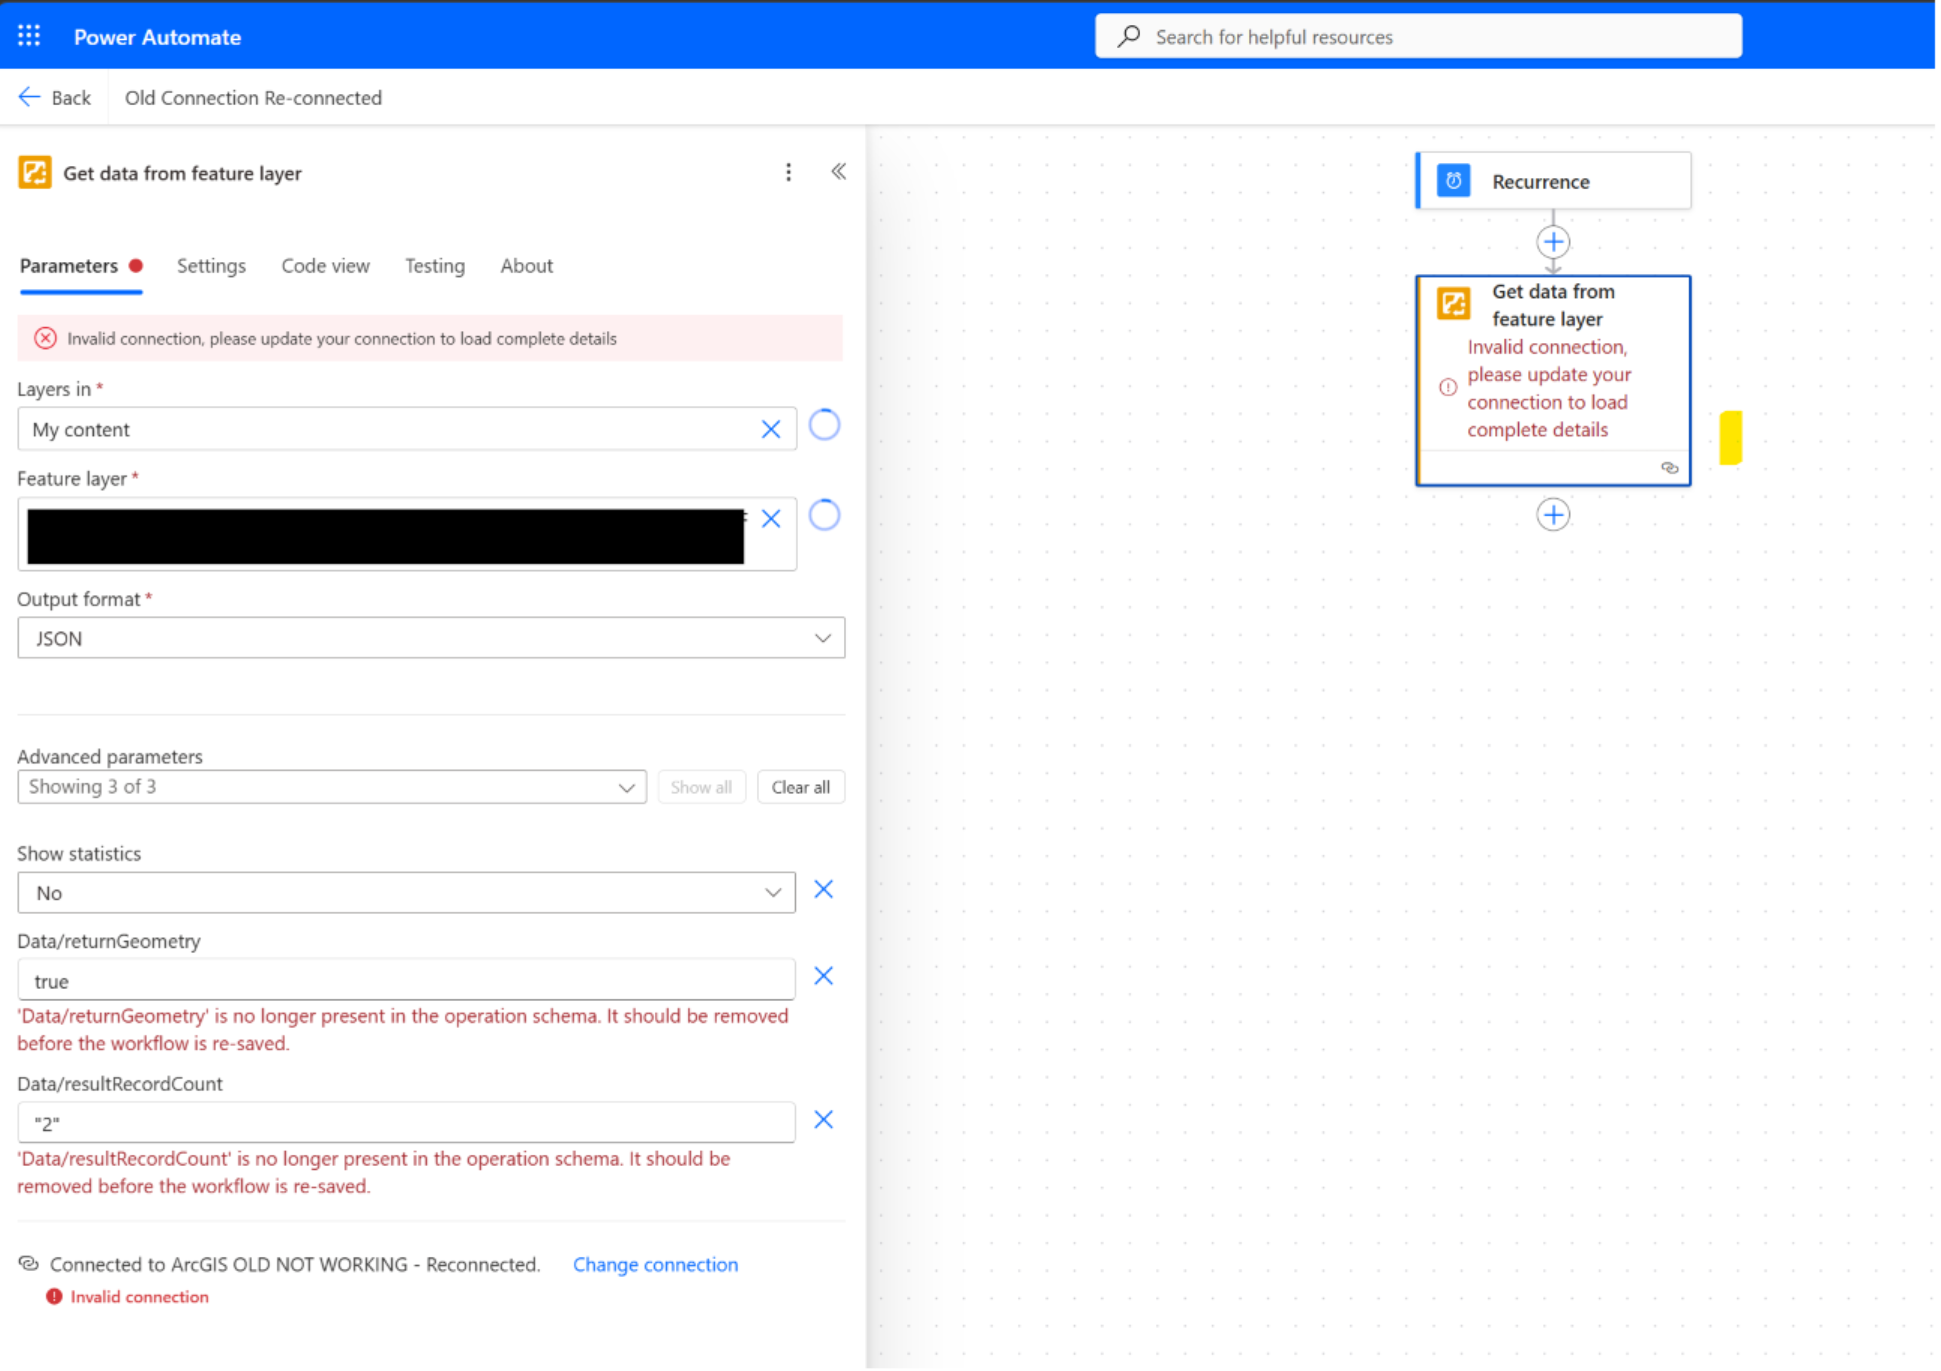
Task: Clear the Layers in field value
Action: click(771, 429)
